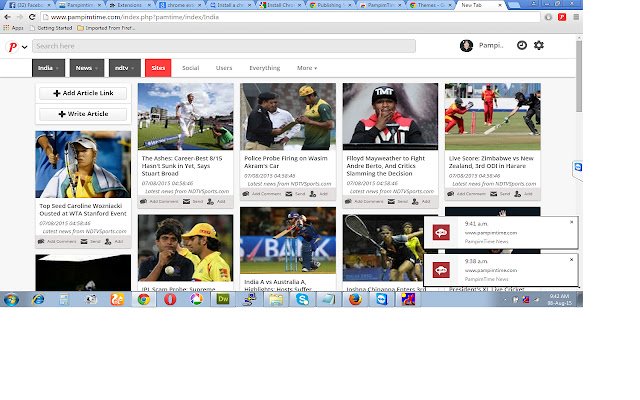
Task: Open Live Score Zimbabwe vs New Zealand article
Action: tap(491, 162)
